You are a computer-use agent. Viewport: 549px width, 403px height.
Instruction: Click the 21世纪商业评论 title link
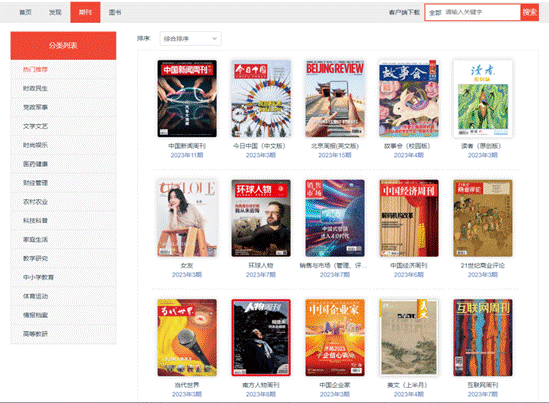[x=483, y=266]
